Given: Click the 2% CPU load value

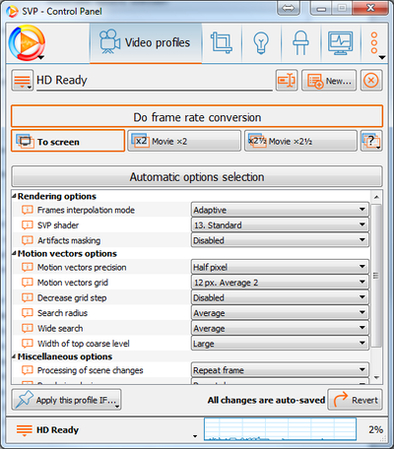Looking at the screenshot, I should click(375, 430).
